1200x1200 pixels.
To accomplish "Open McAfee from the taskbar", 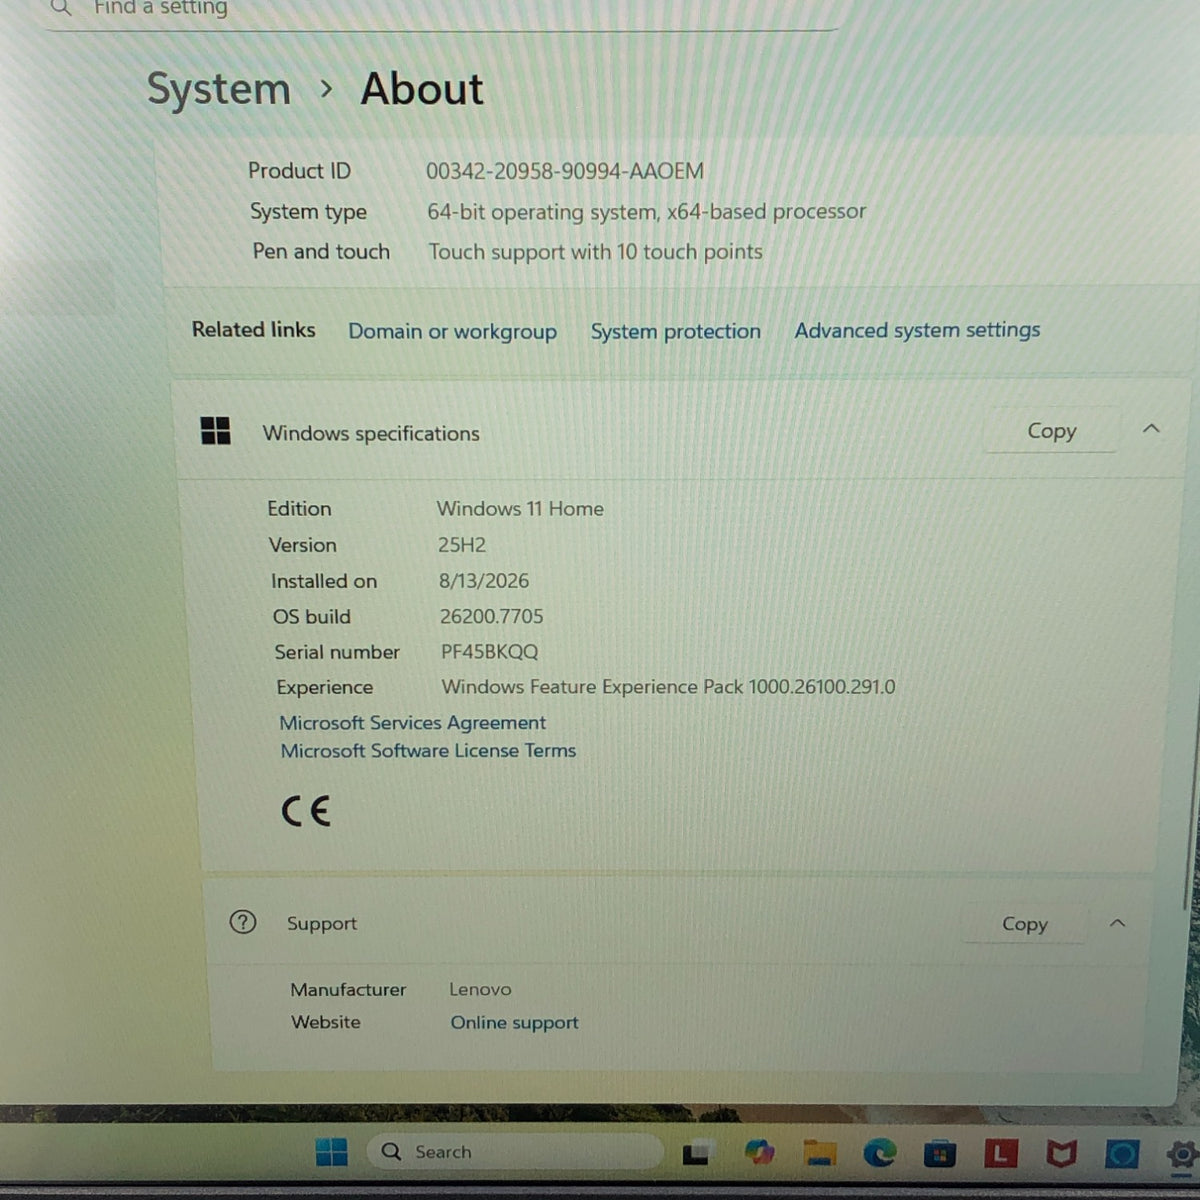I will click(x=1061, y=1155).
